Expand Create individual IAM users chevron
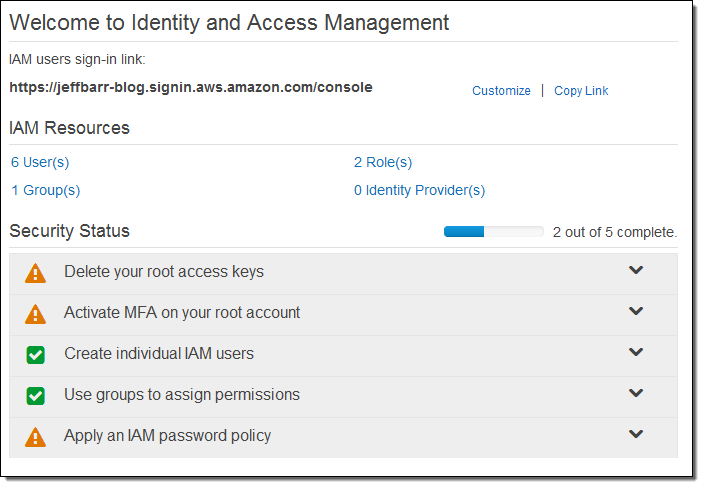Screen dimensions: 704x488 coord(635,353)
